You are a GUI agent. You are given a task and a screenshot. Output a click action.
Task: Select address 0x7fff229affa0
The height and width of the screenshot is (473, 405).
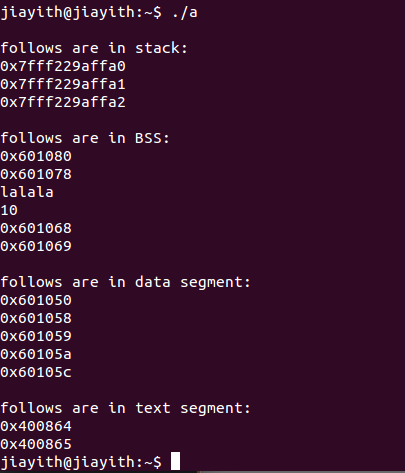[x=63, y=66]
